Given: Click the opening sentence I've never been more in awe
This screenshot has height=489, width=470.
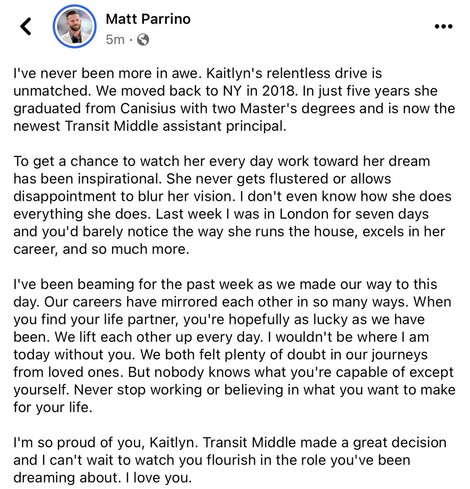Looking at the screenshot, I should coord(108,73).
